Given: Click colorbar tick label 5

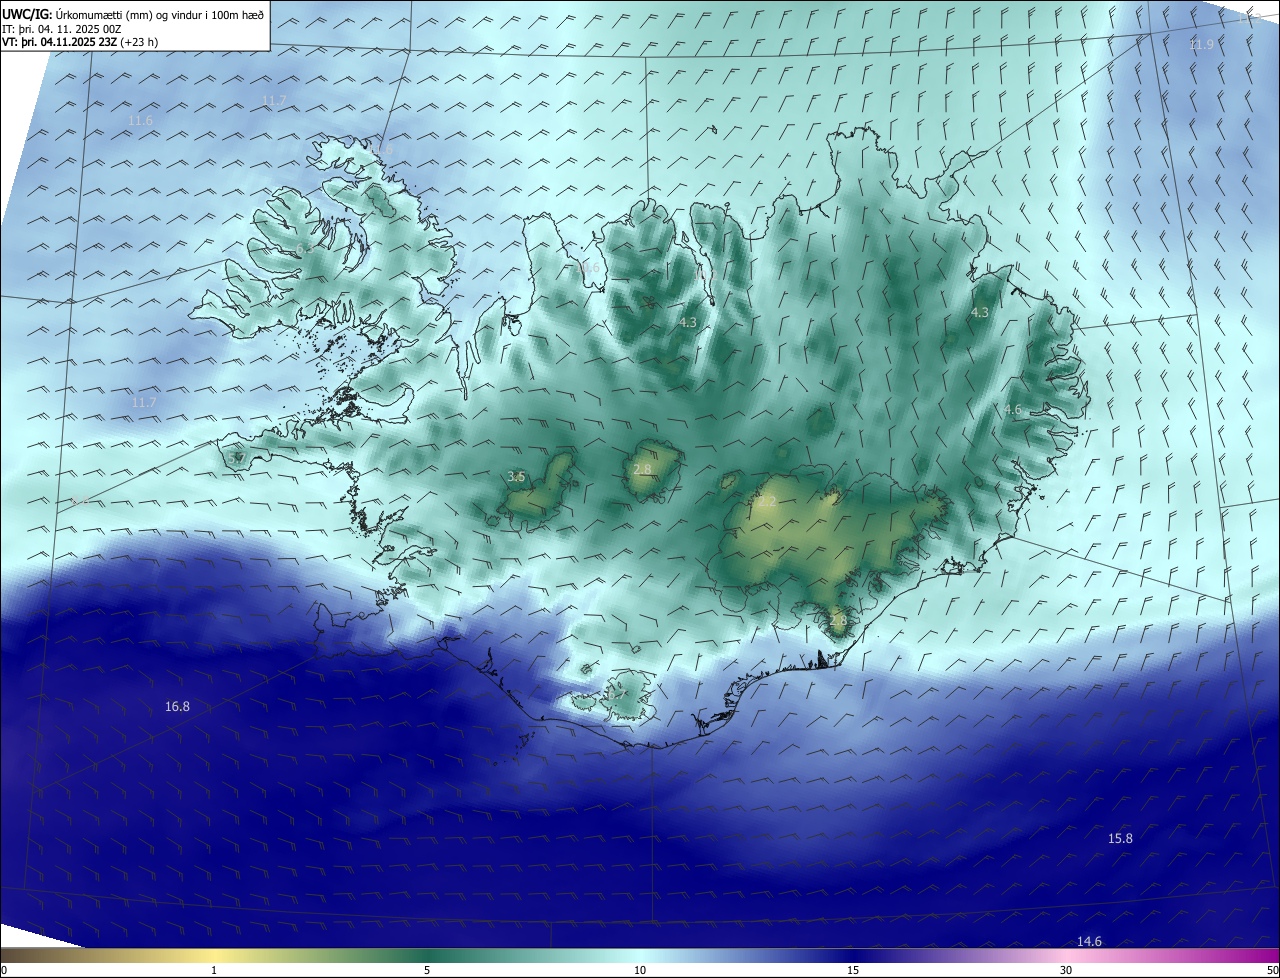Looking at the screenshot, I should coord(427,970).
